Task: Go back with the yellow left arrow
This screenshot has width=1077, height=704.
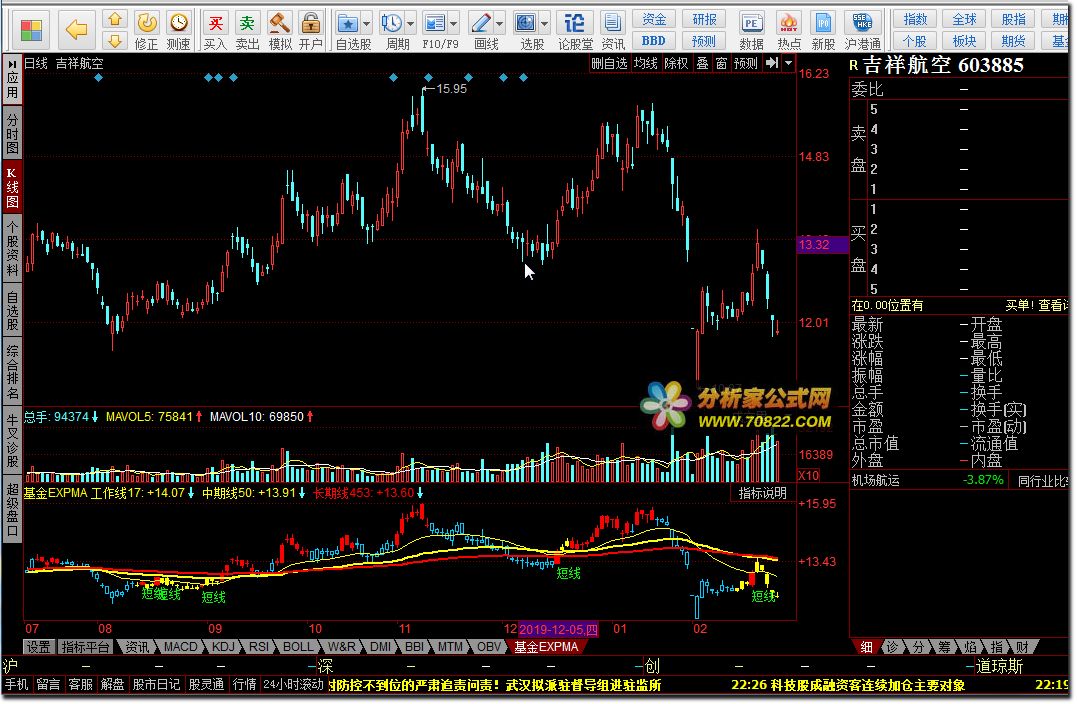Action: click(x=76, y=30)
